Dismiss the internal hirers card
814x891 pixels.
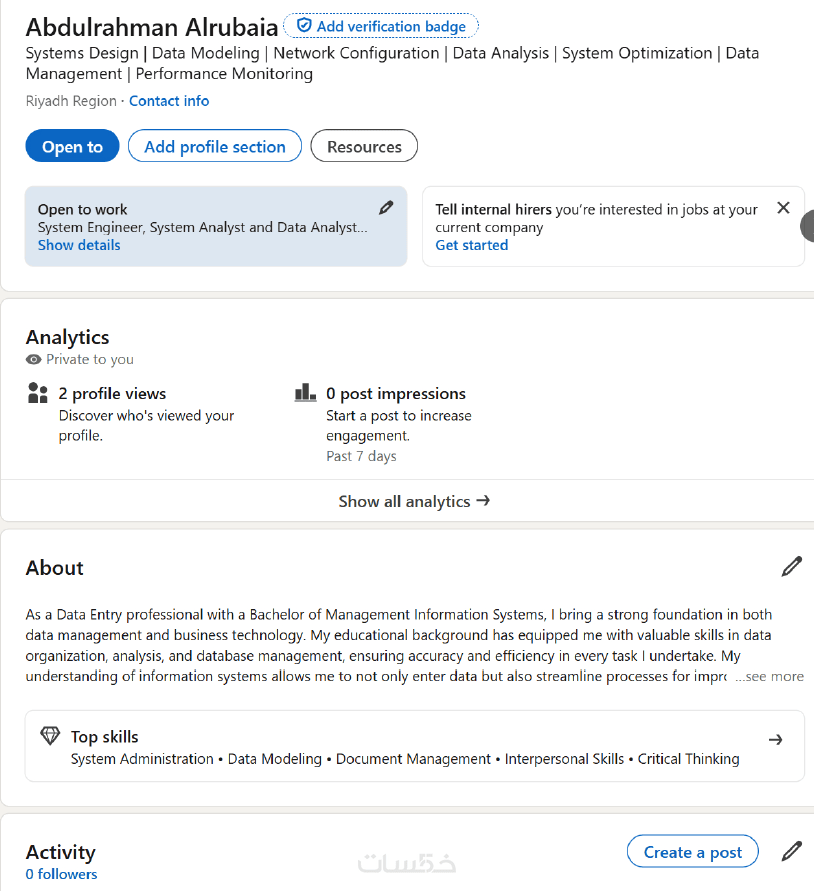pos(783,208)
